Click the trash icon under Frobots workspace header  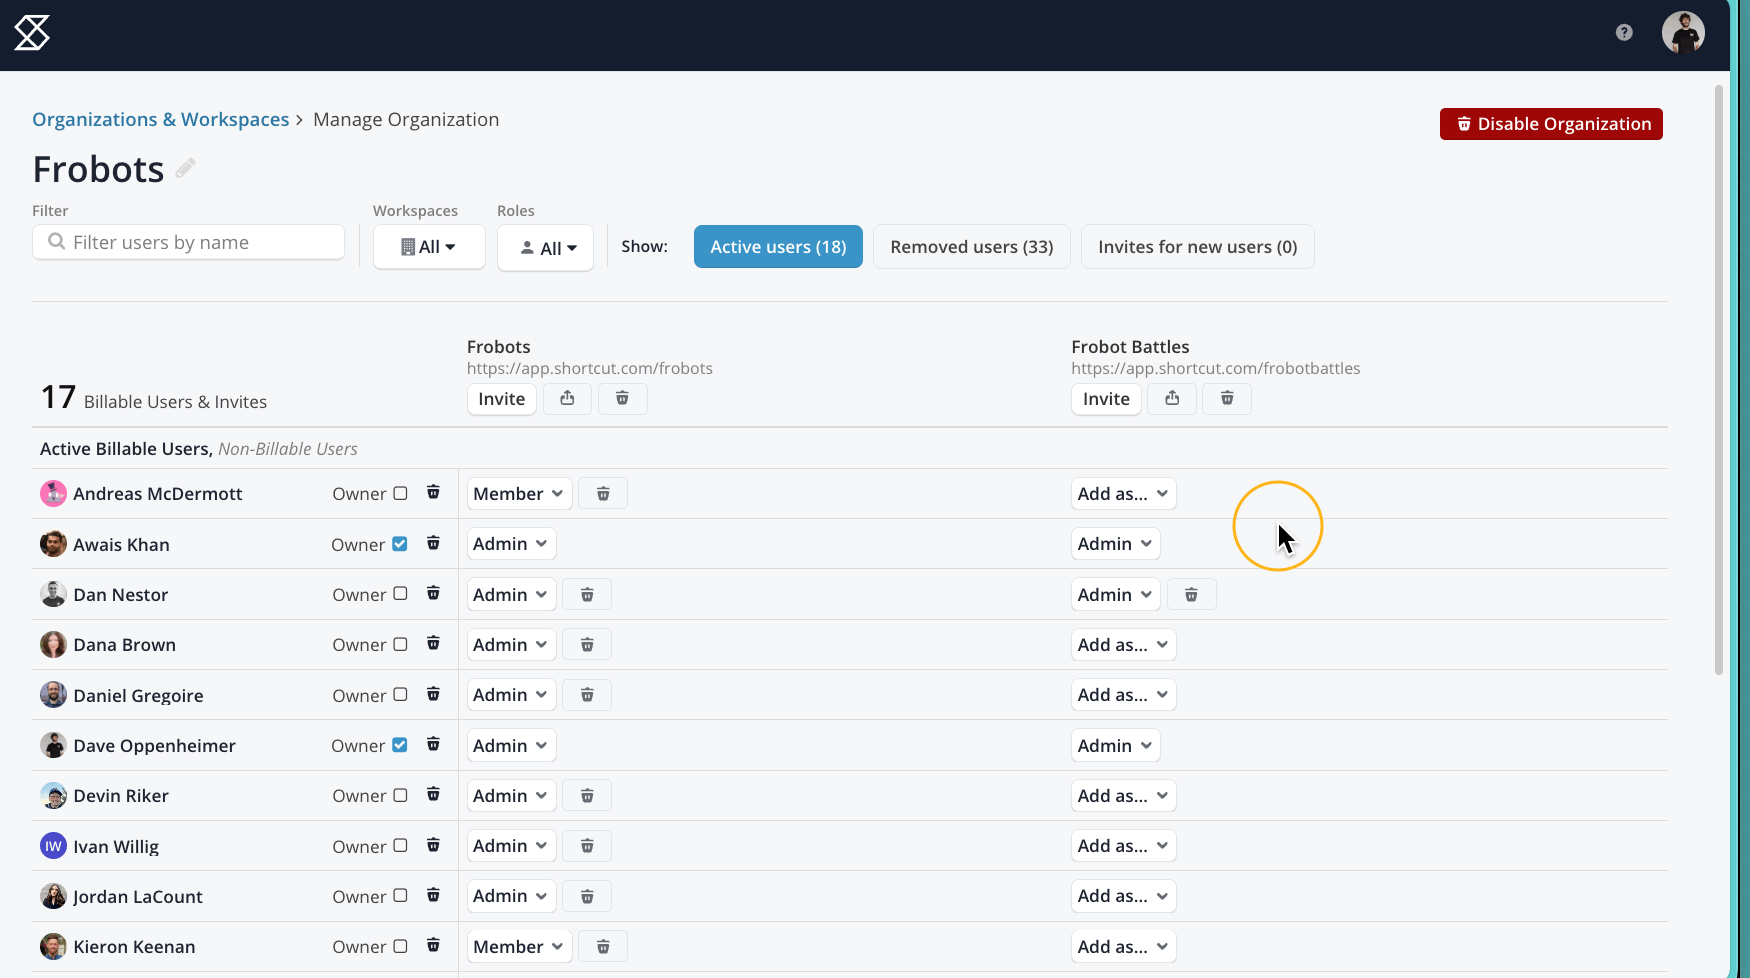click(622, 399)
